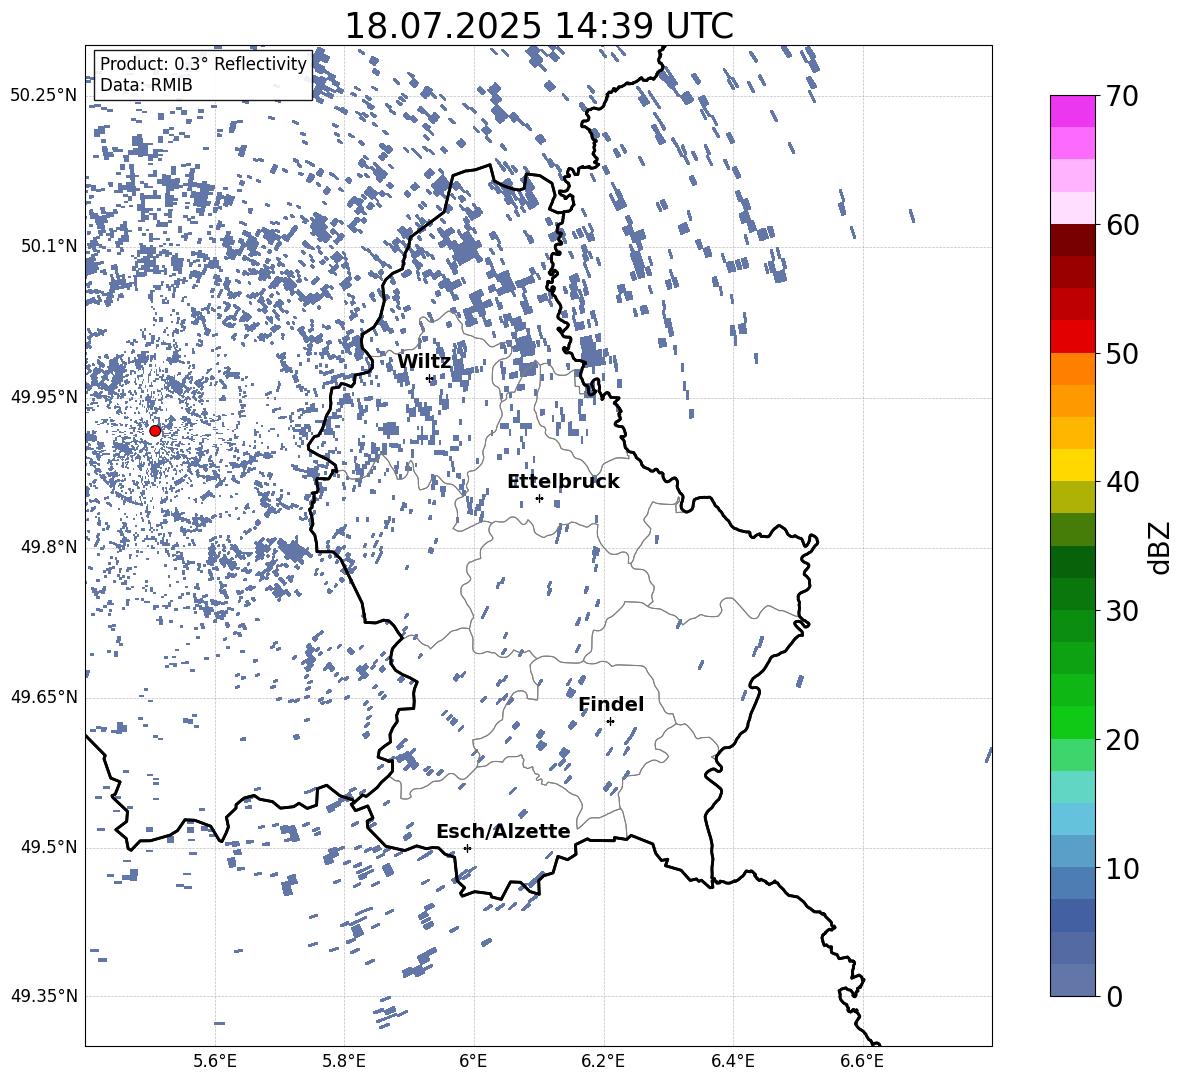Click the 50.25°N latitude label
This screenshot has width=1184, height=1081.
(x=44, y=96)
